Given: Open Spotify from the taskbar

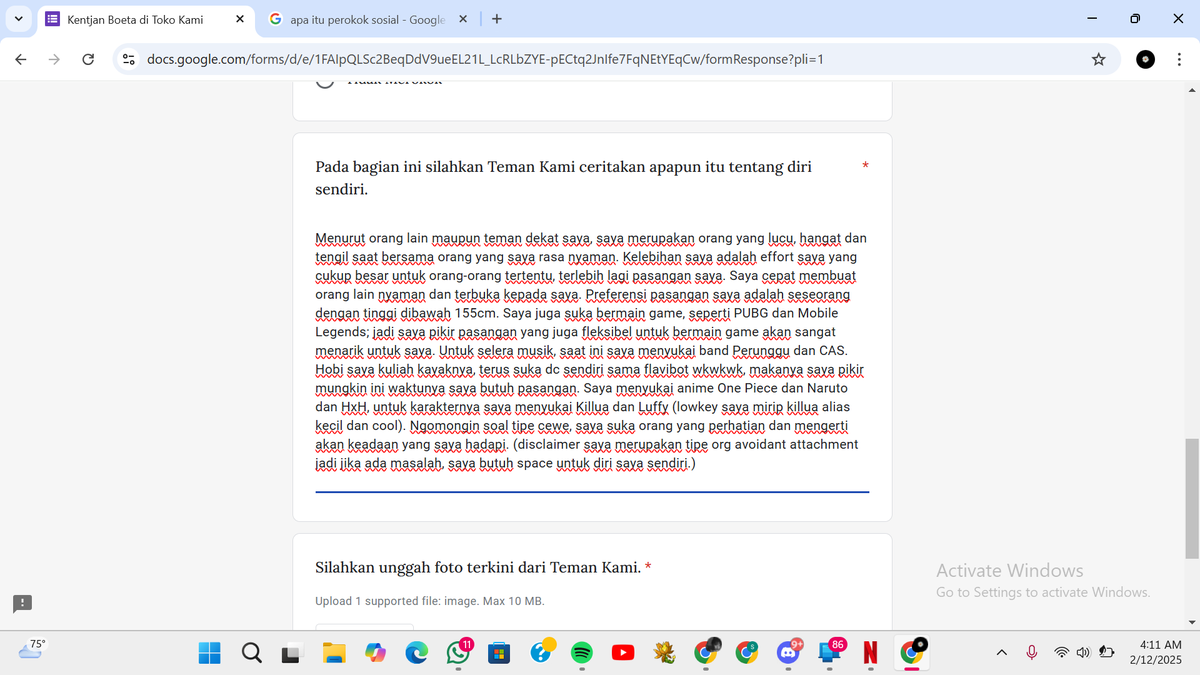Looking at the screenshot, I should tap(582, 652).
